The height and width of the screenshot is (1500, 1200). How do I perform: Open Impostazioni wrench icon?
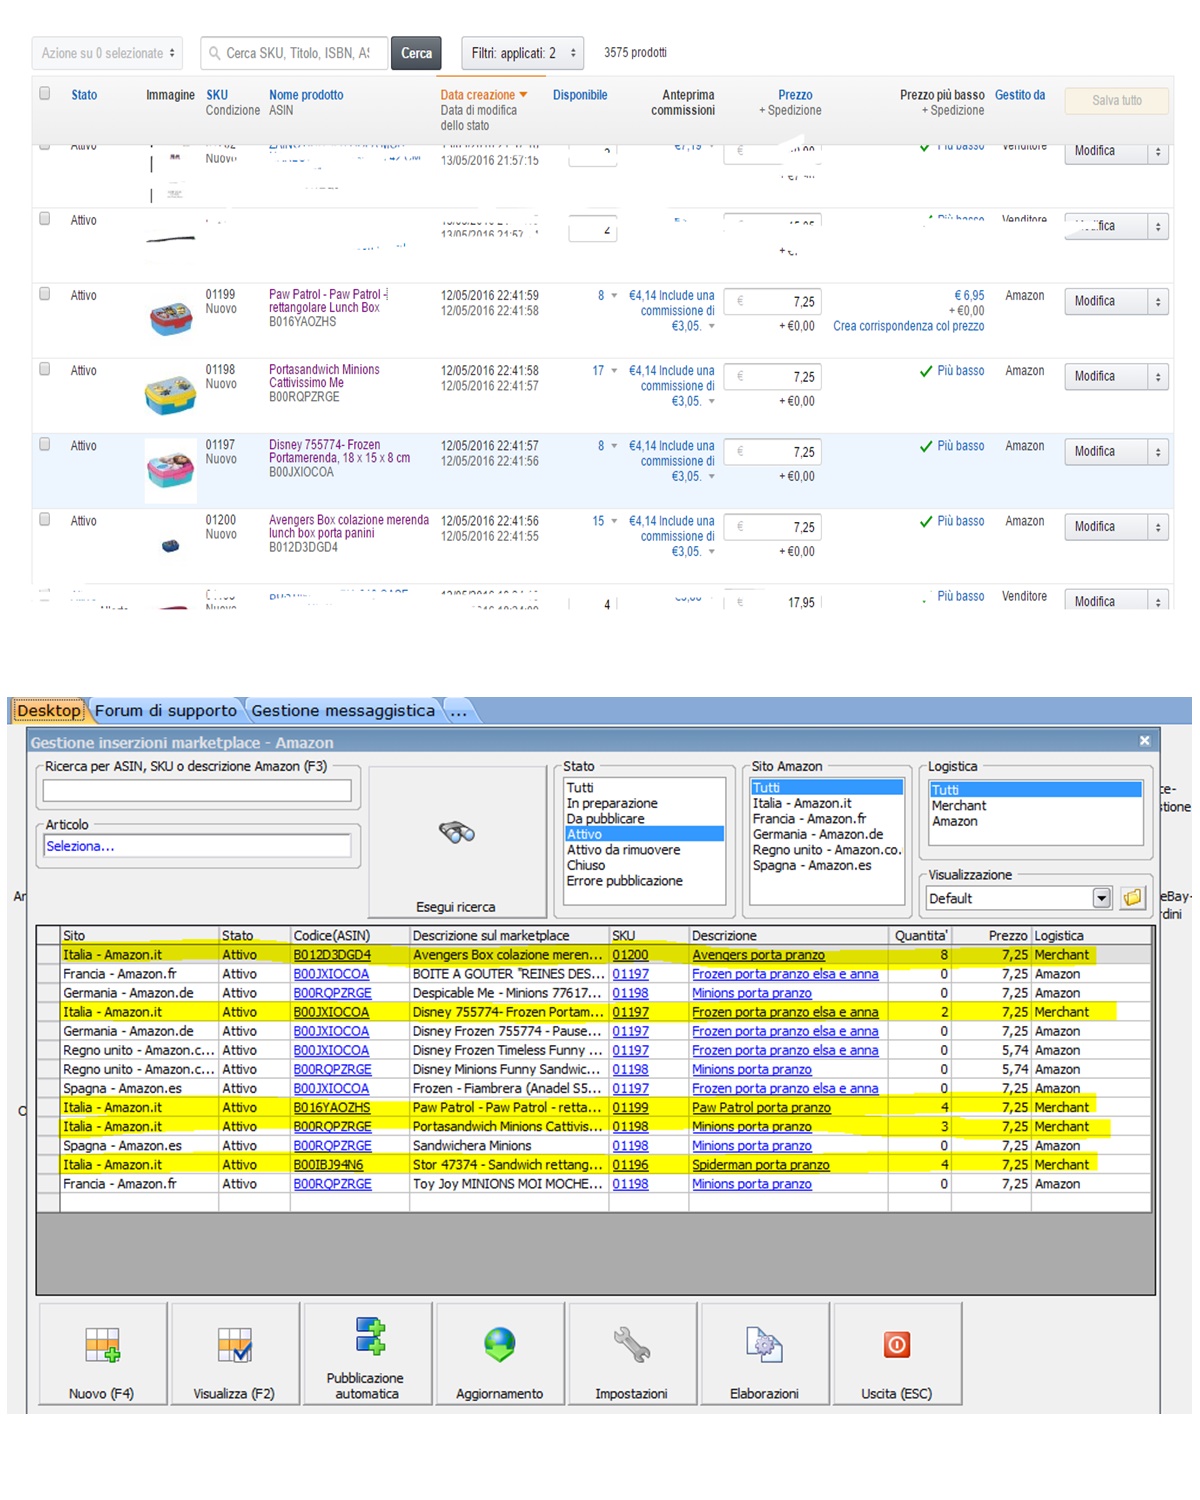[x=631, y=1345]
